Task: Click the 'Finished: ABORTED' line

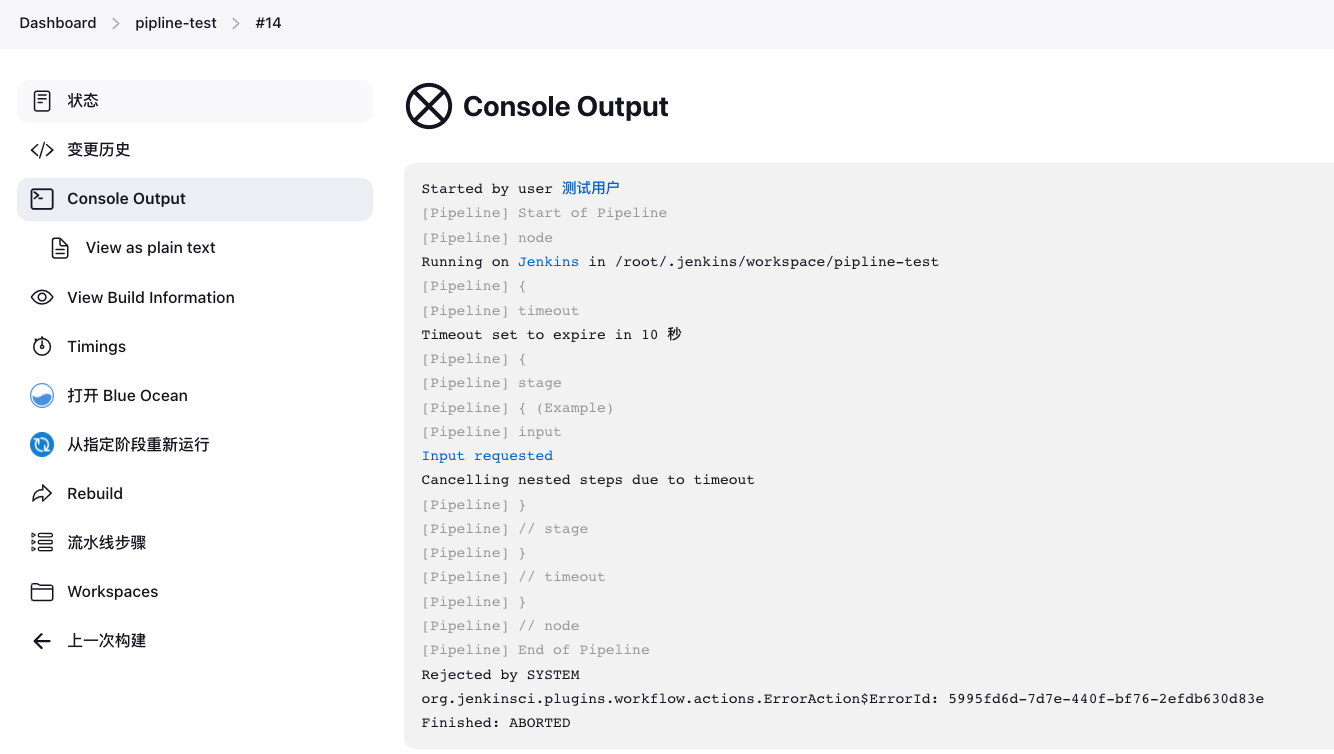Action: (x=496, y=723)
